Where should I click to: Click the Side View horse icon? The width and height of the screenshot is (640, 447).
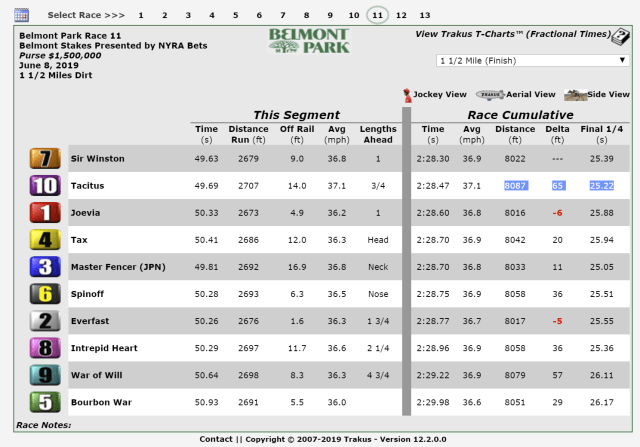point(575,95)
